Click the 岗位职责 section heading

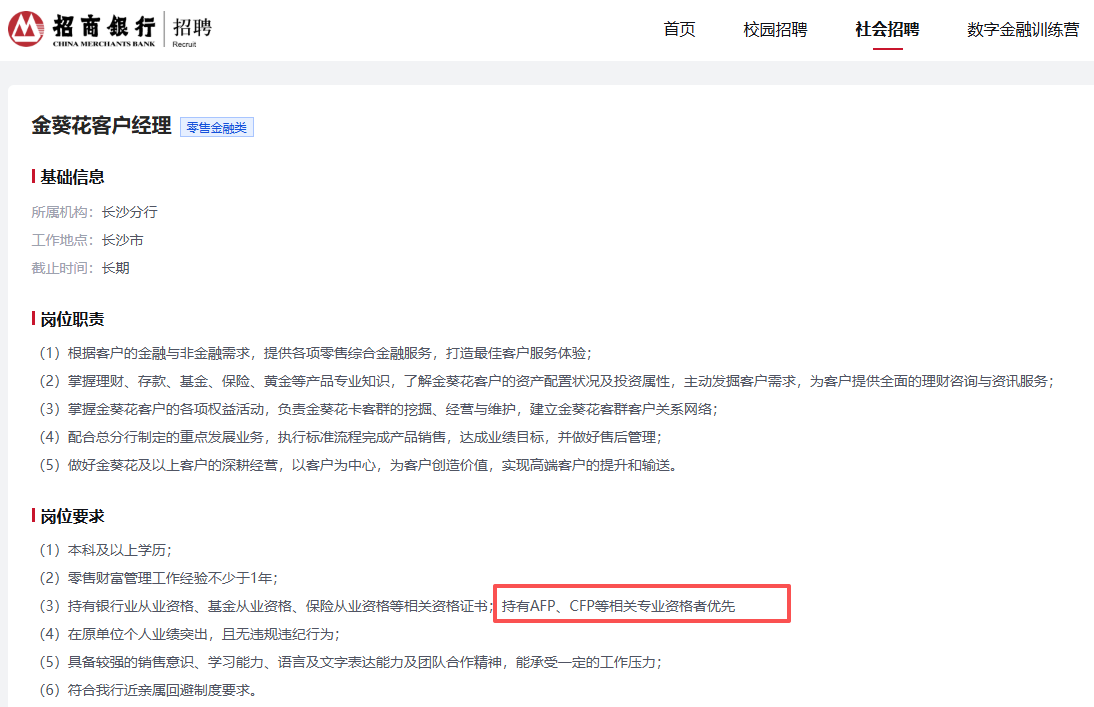point(72,319)
